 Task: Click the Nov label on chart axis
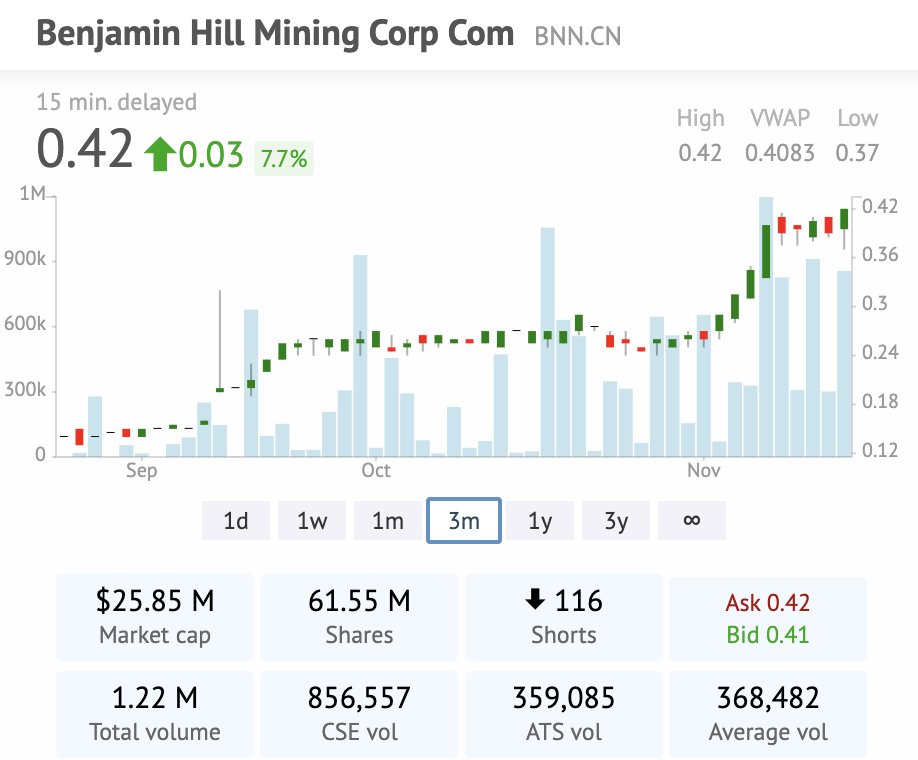(704, 470)
